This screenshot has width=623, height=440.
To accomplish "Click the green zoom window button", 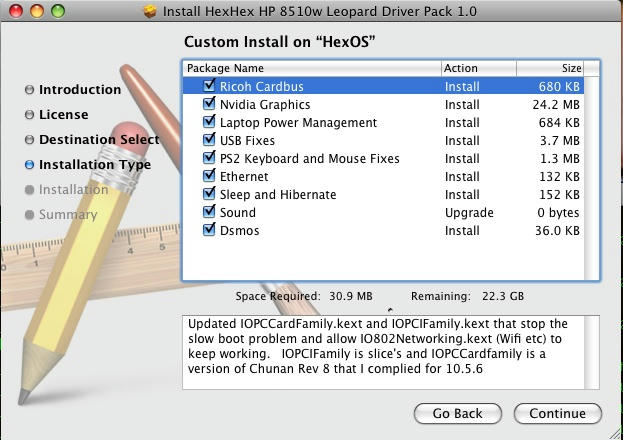I will click(58, 11).
